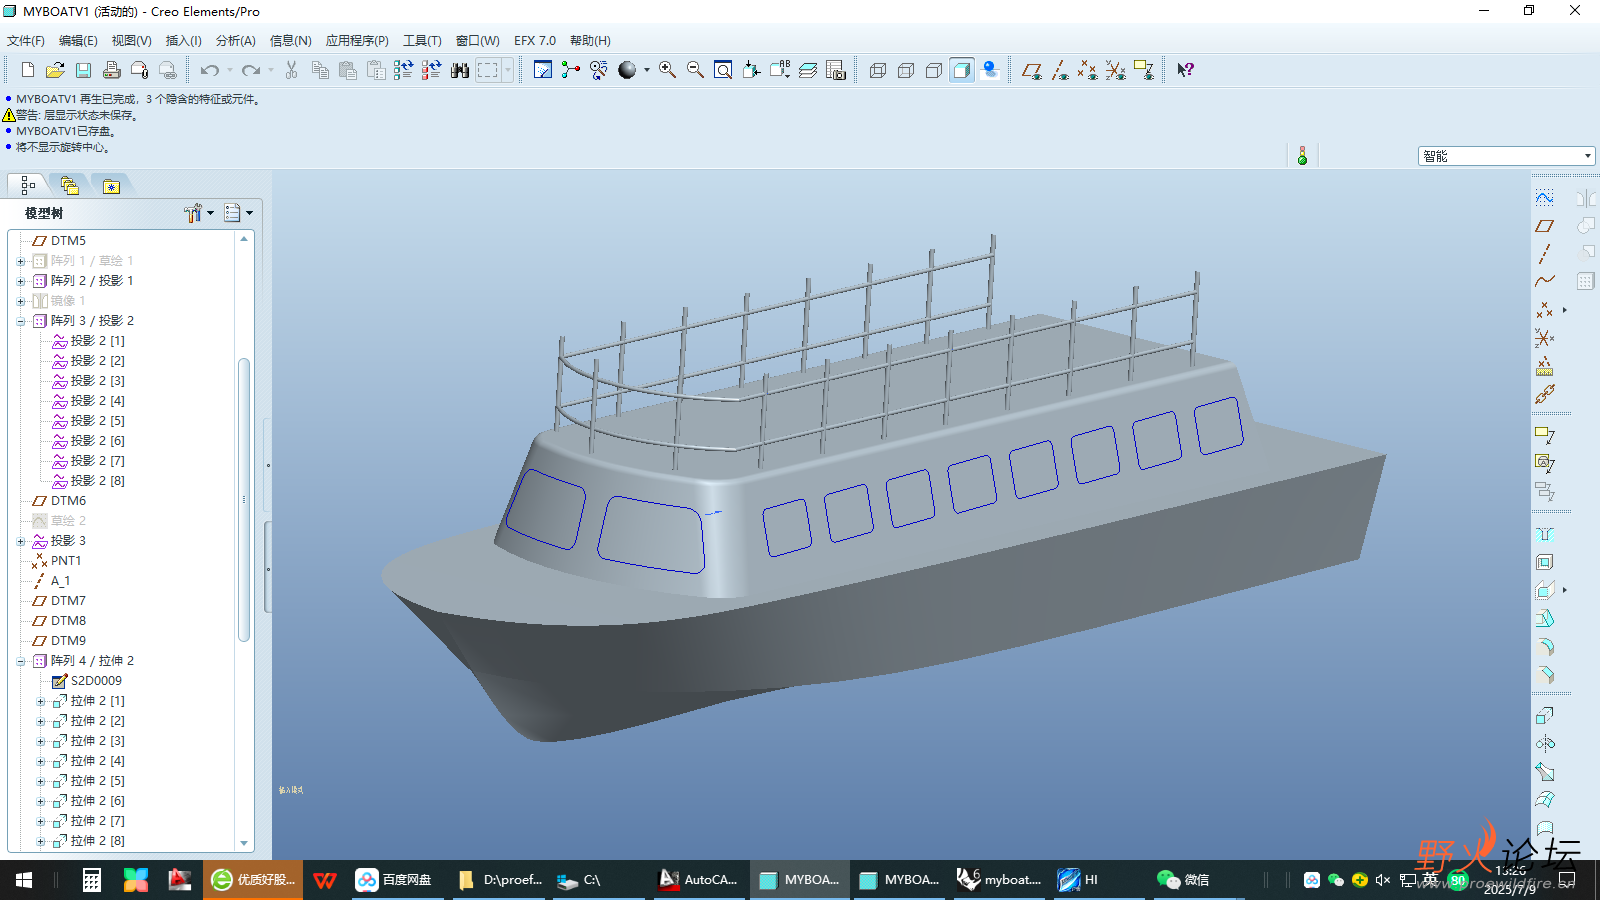The height and width of the screenshot is (900, 1600).
Task: Expand the 阵列 2 / 投影 1 tree node
Action: (x=21, y=281)
